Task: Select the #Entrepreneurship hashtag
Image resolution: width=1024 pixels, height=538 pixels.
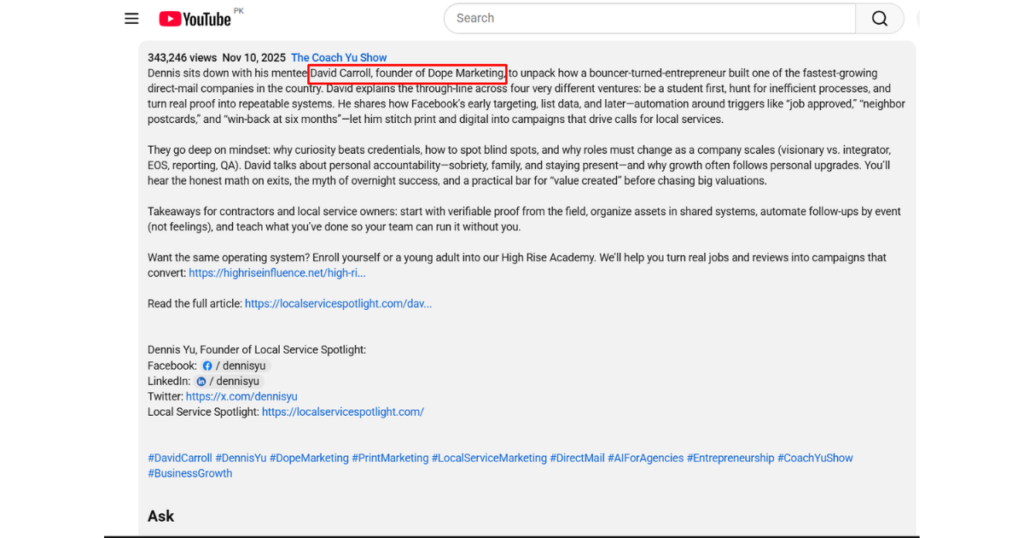Action: 730,458
